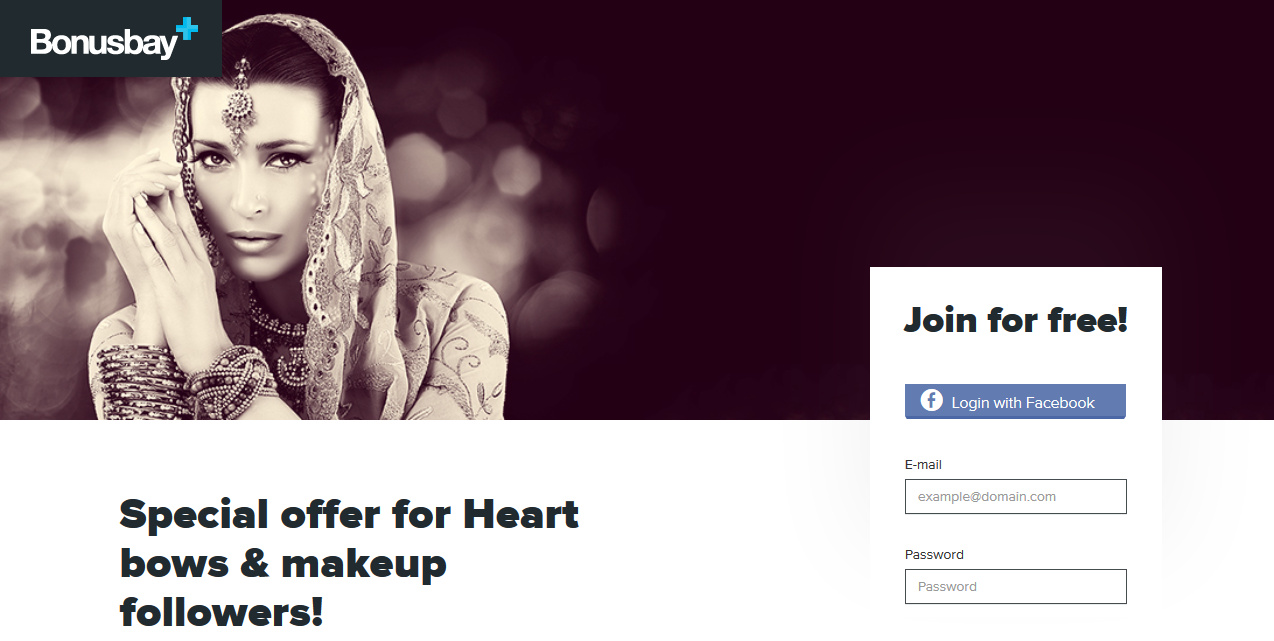Focus the E-mail input field
Screen dimensions: 1274x641
(1015, 496)
